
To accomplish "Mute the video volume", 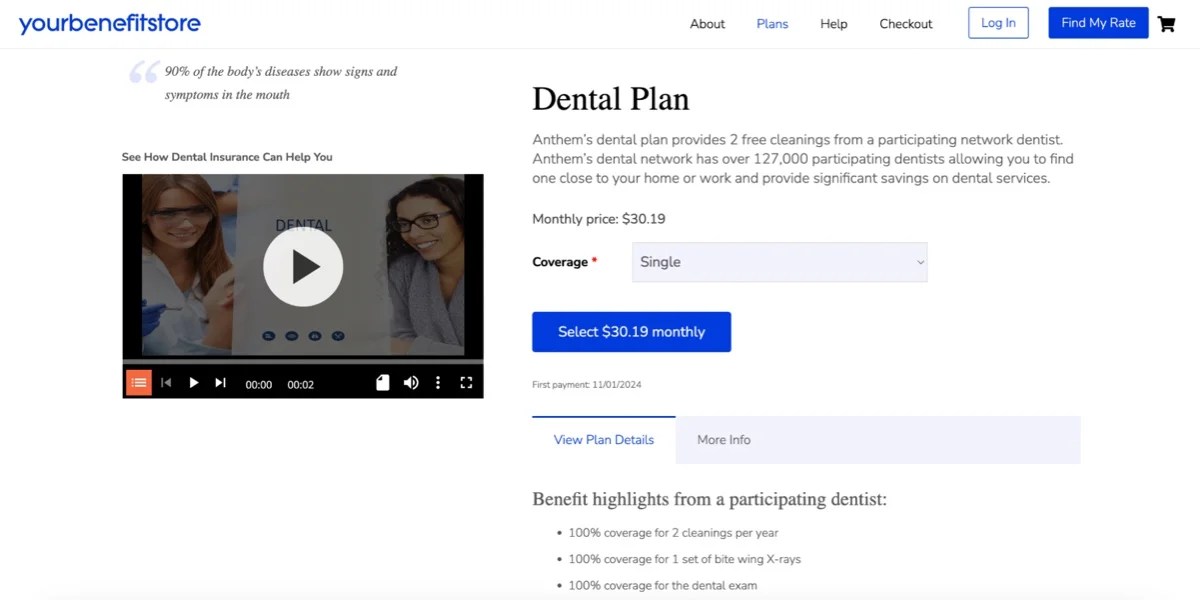I will pyautogui.click(x=410, y=382).
